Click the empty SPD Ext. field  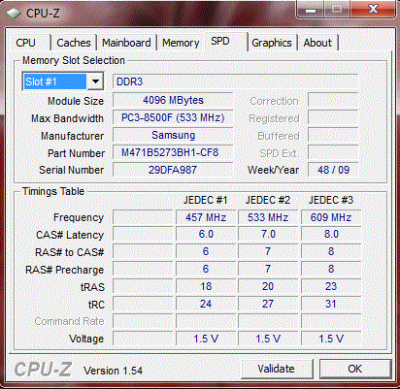point(333,153)
